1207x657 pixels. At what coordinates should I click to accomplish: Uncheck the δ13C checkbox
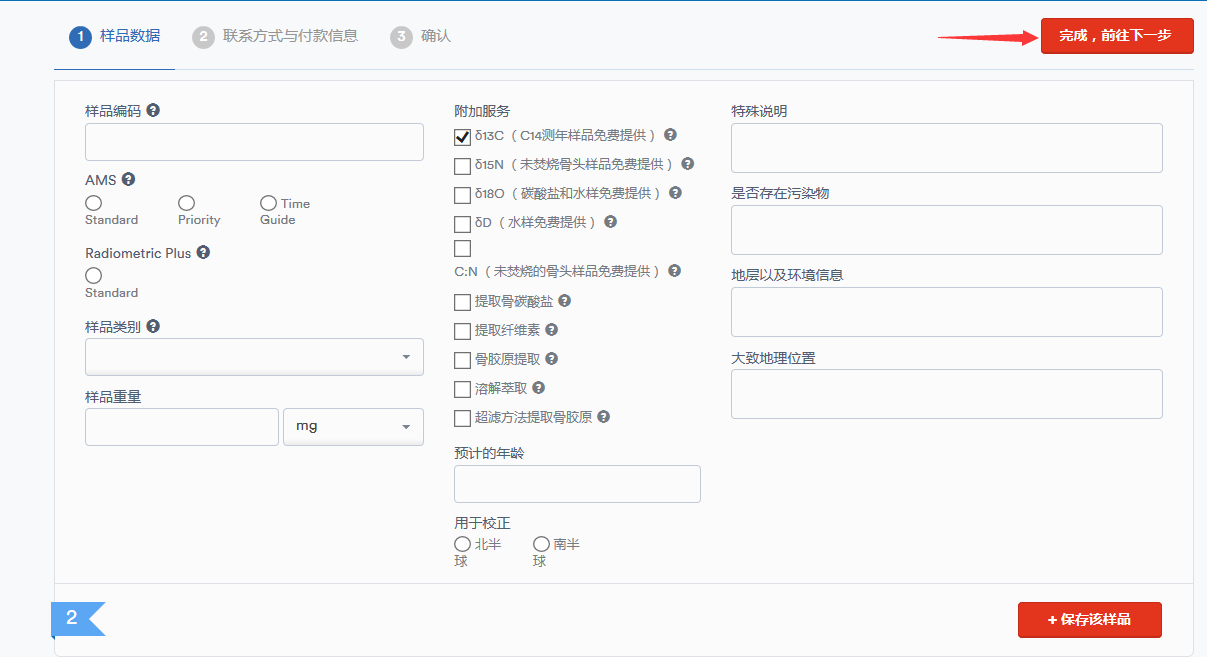[x=462, y=137]
